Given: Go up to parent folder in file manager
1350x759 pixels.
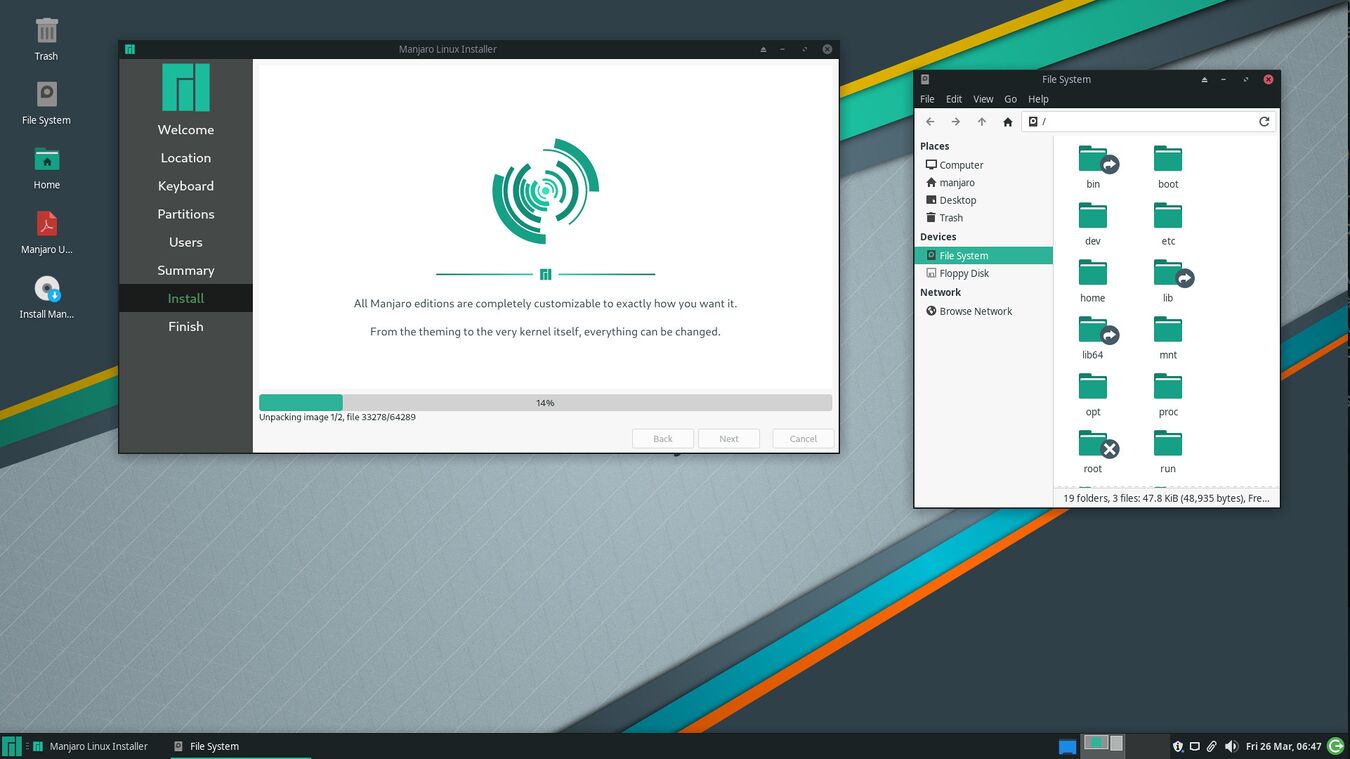Looking at the screenshot, I should (982, 122).
